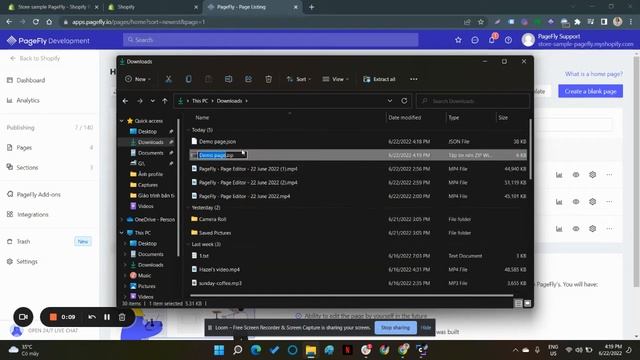
Task: Click the PageFly star favorites icon
Action: [458, 40]
